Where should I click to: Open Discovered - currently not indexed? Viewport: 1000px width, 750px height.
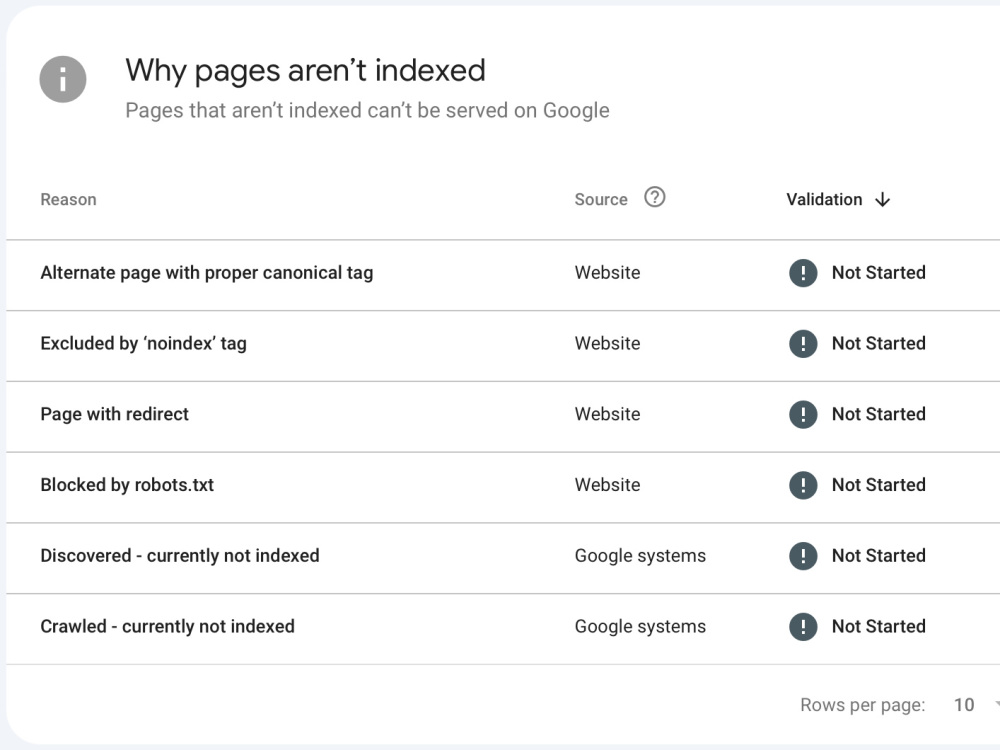[180, 556]
